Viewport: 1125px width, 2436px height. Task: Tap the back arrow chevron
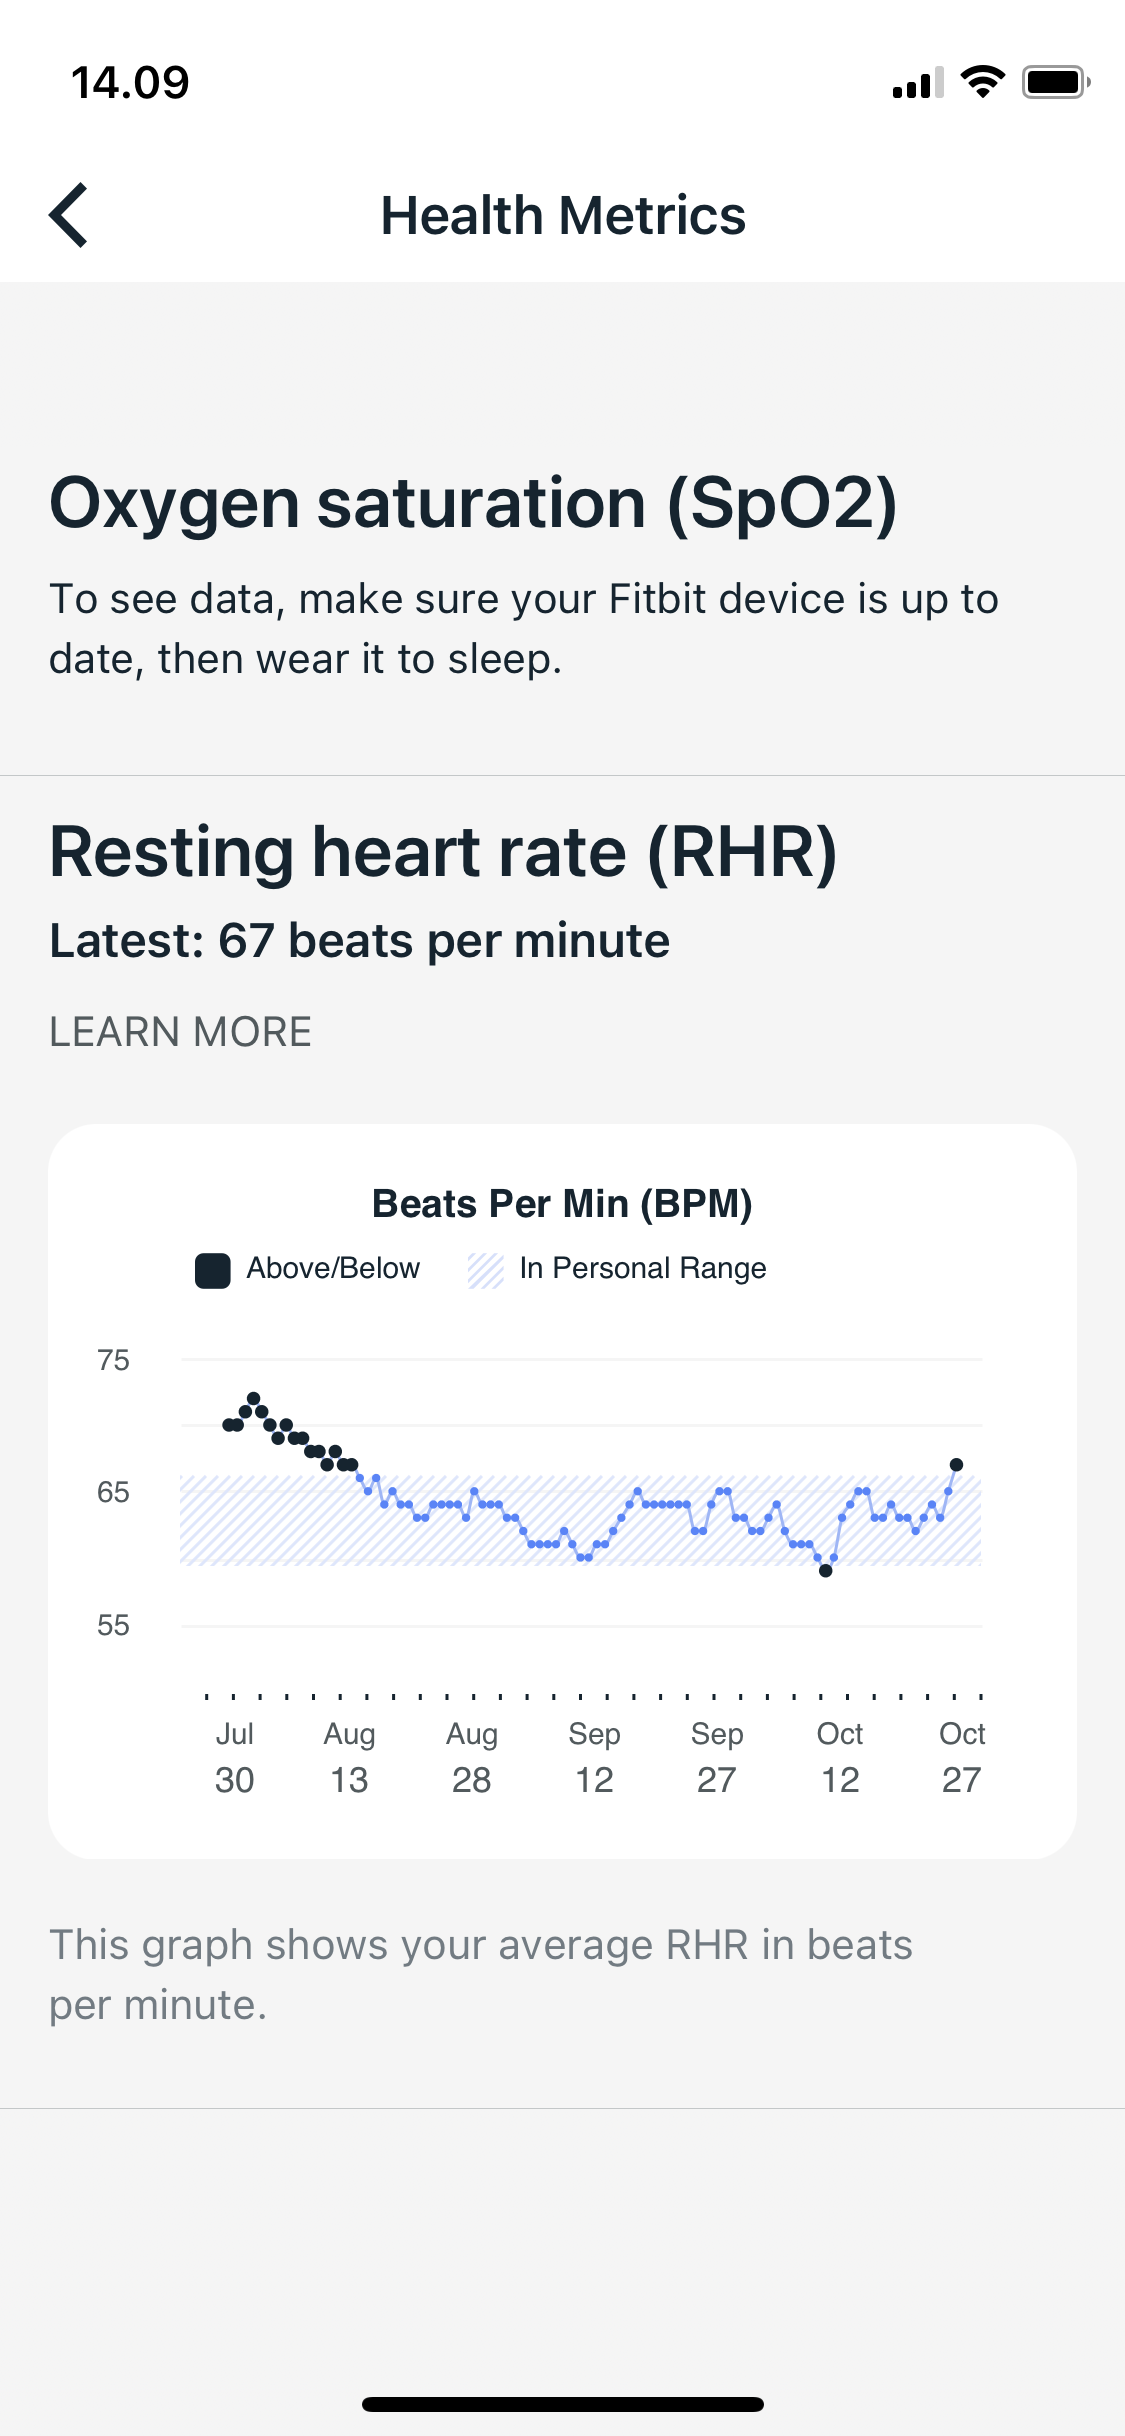69,215
